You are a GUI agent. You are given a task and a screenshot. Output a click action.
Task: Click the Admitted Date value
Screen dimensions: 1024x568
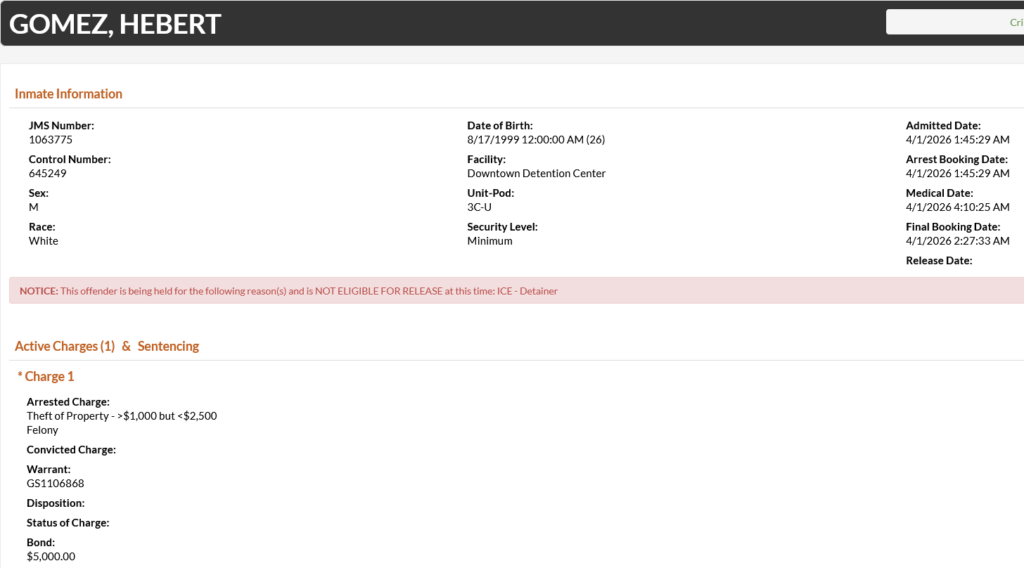coord(957,140)
